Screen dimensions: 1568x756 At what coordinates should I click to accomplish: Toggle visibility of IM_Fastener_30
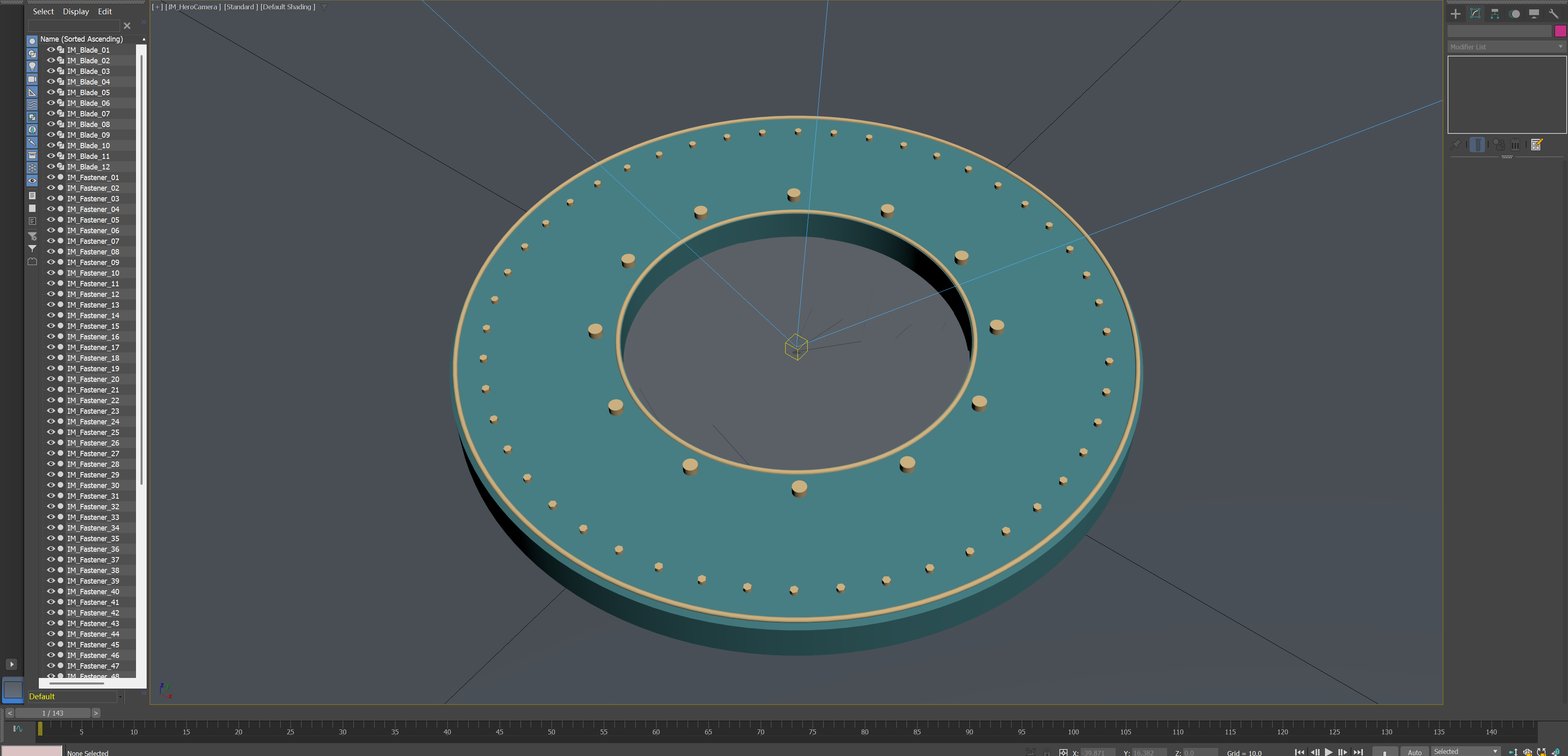click(x=51, y=485)
